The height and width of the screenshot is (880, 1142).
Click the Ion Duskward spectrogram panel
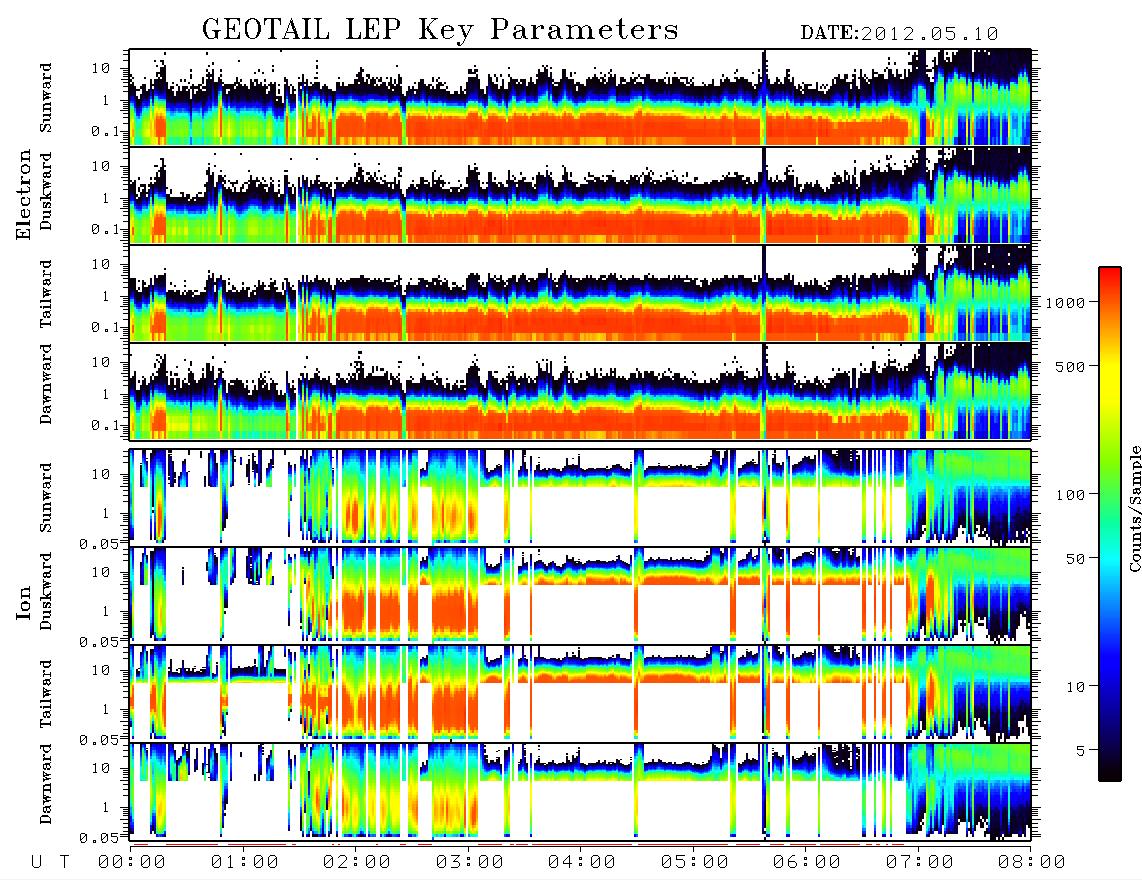click(580, 595)
